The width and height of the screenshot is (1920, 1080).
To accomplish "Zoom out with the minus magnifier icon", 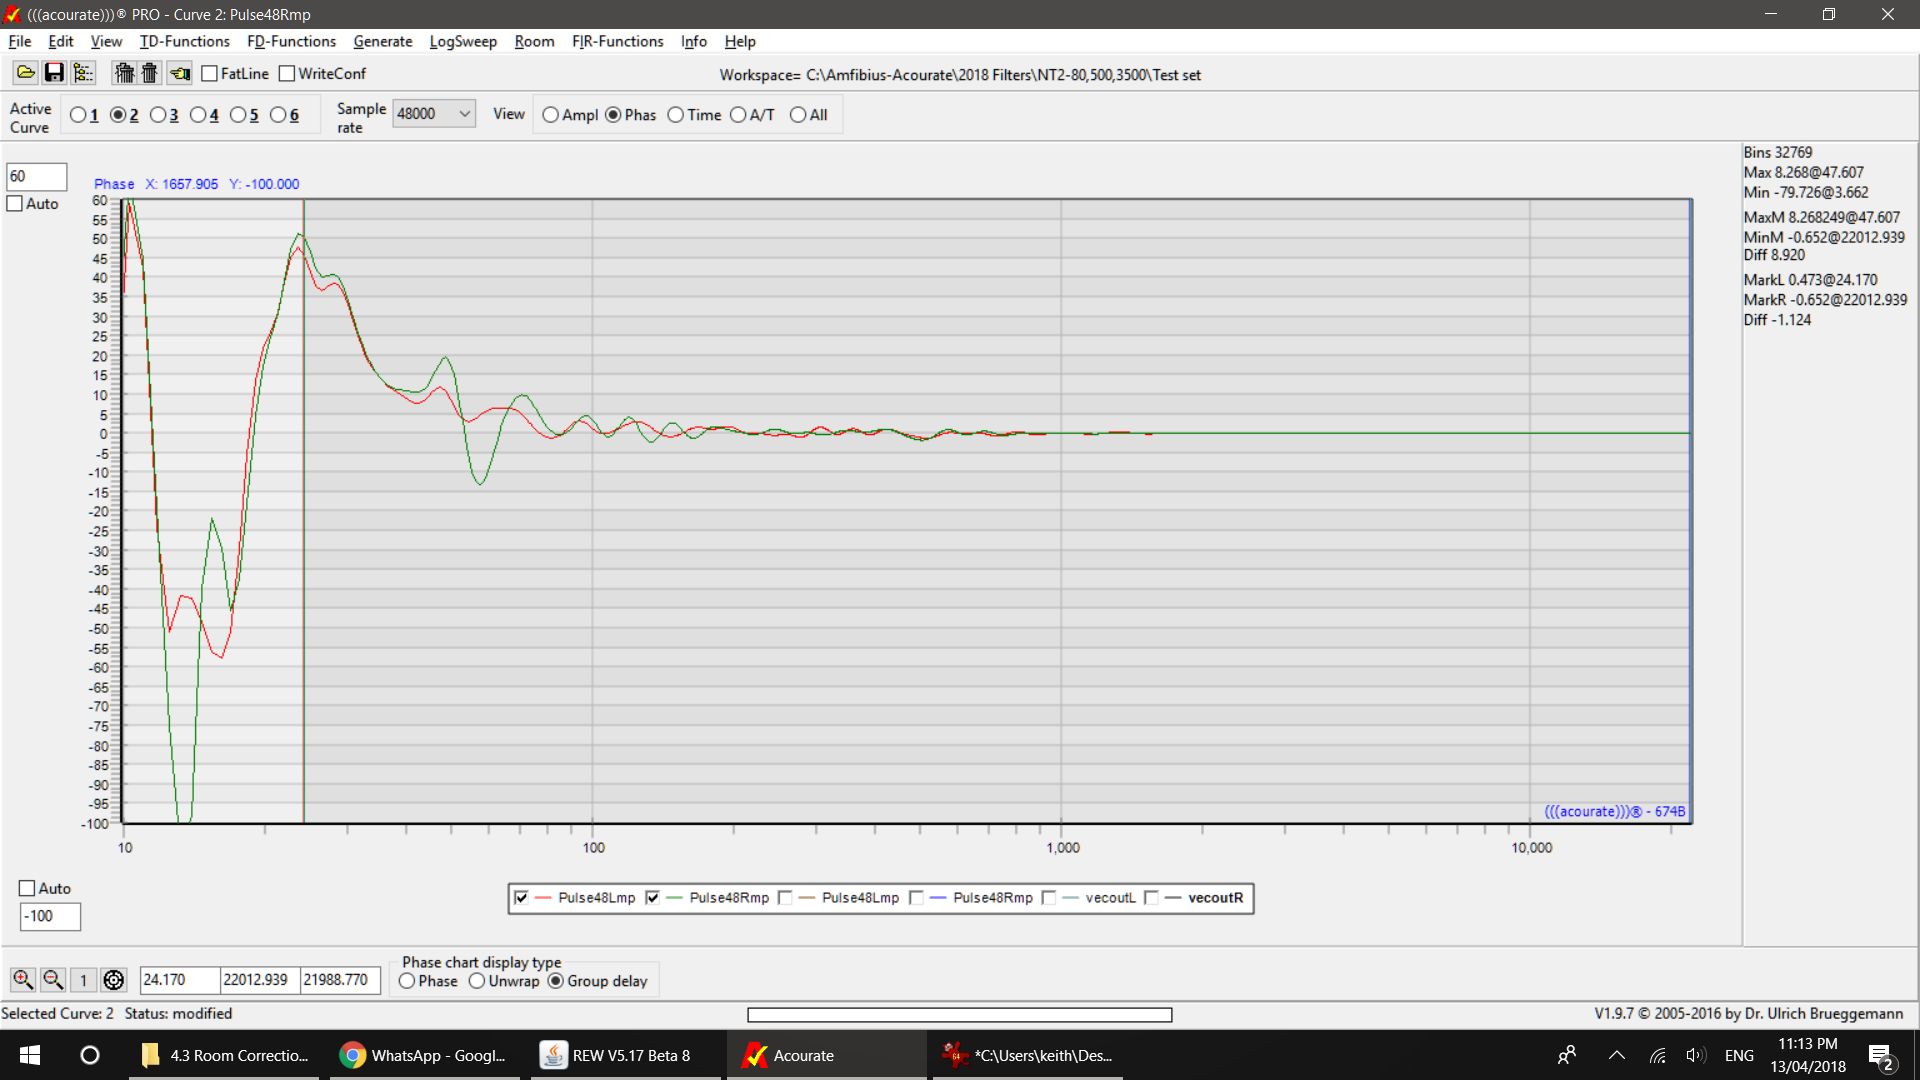I will (53, 980).
